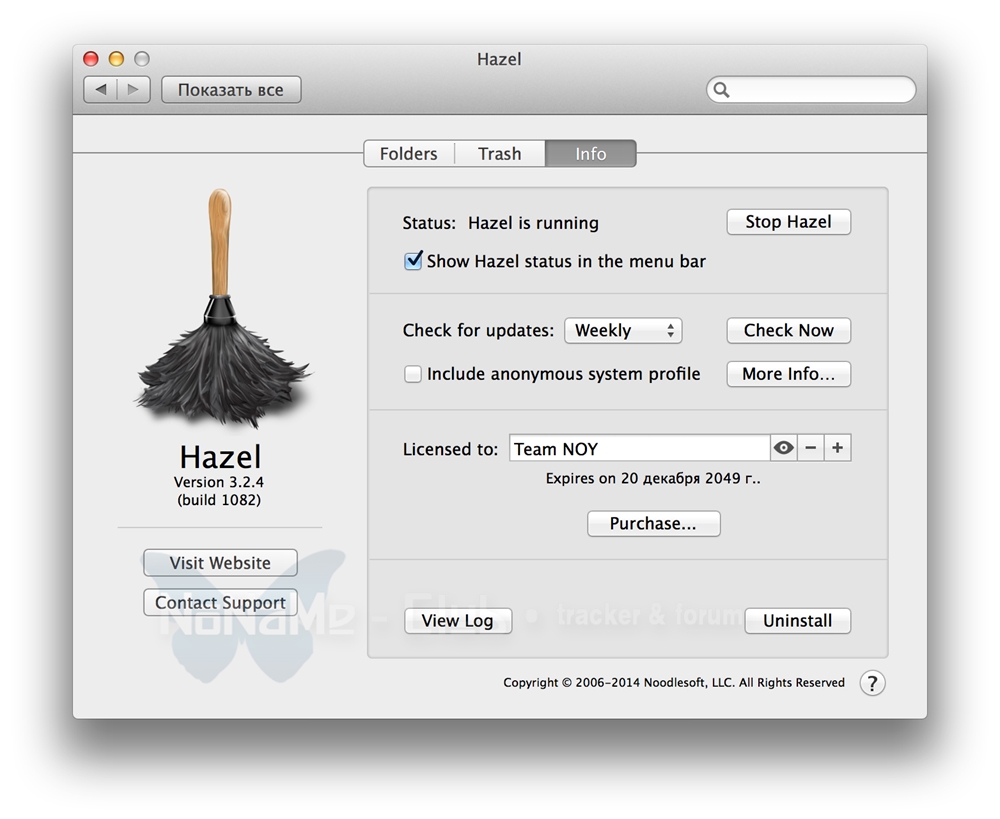Viewport: 1000px width, 819px height.
Task: Click the (build 1082) text
Action: click(x=219, y=500)
